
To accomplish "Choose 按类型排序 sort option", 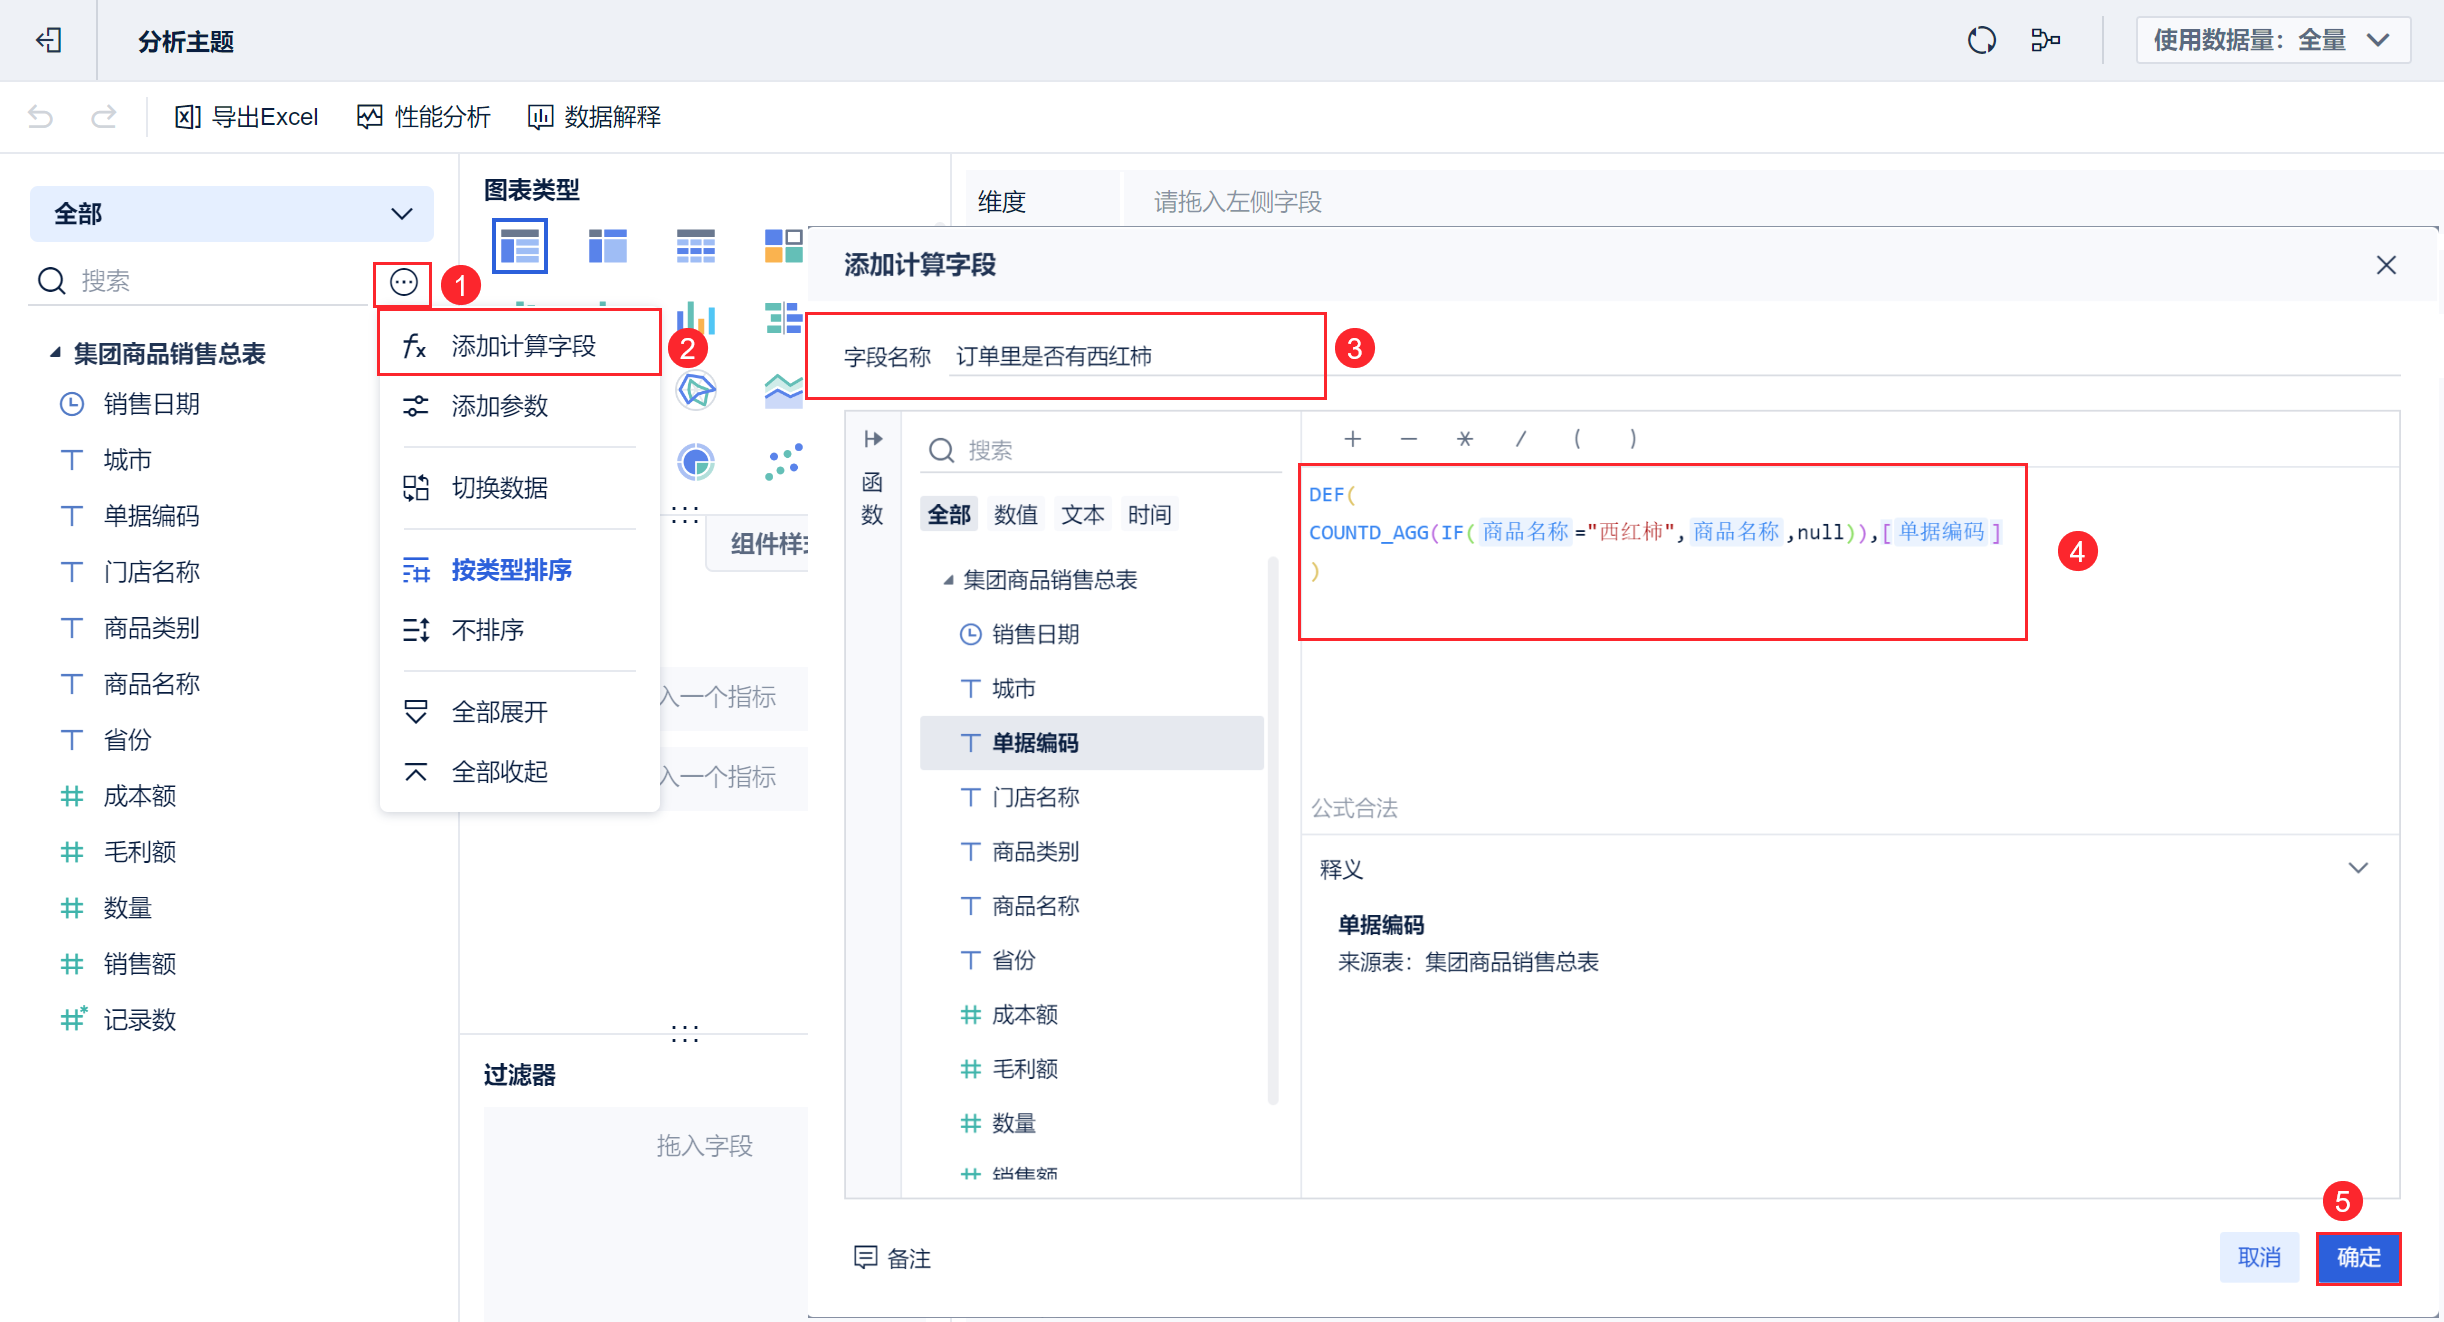I will click(511, 570).
